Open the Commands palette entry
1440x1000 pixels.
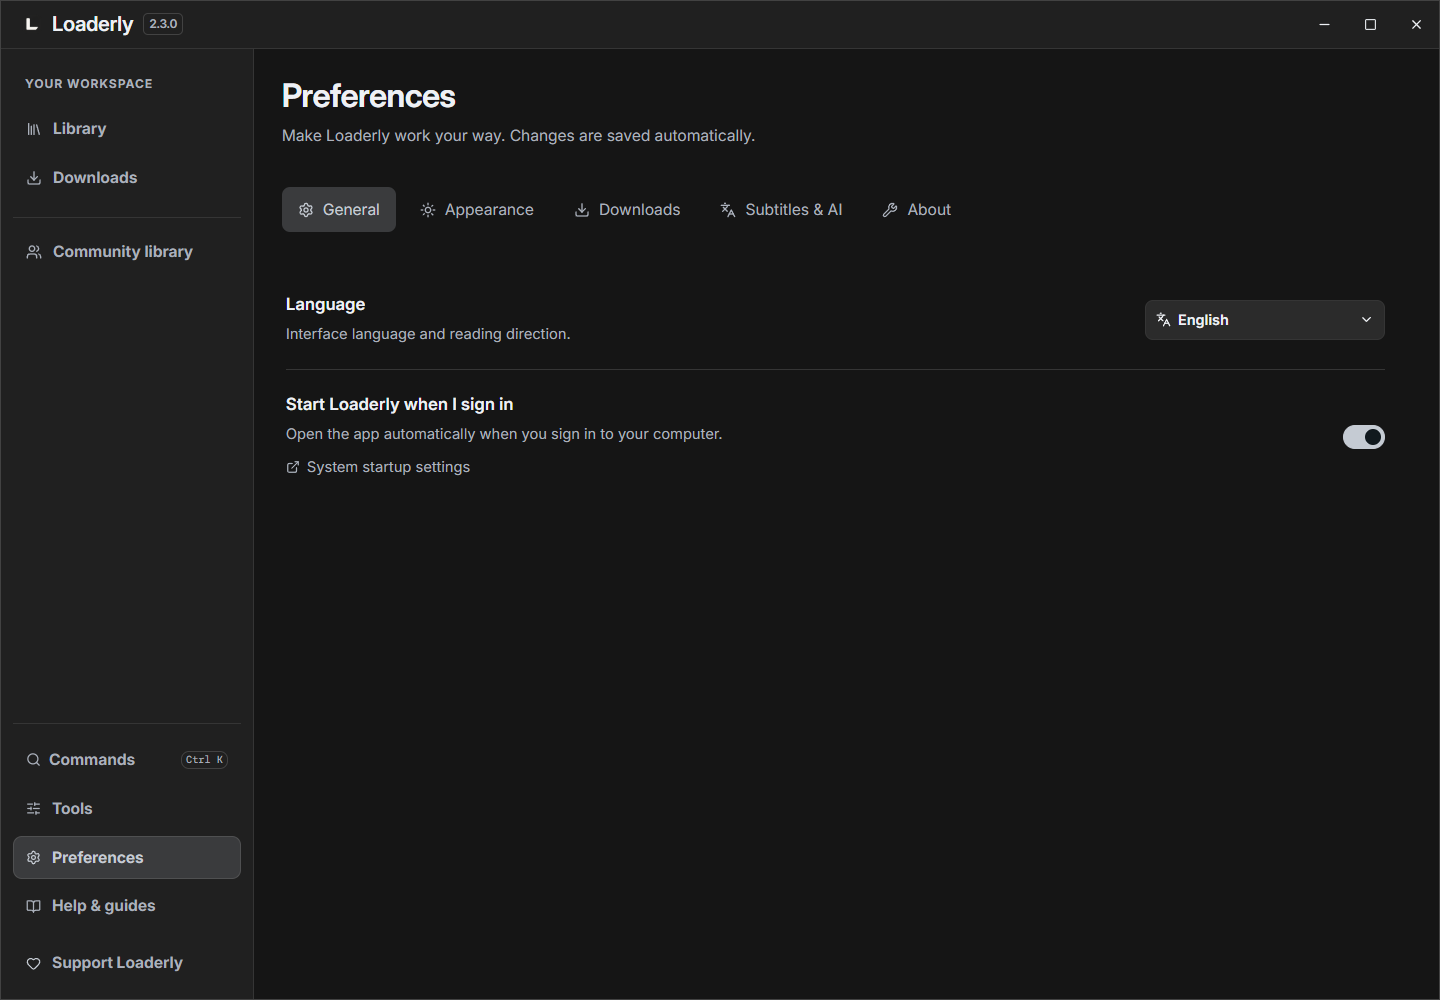127,760
